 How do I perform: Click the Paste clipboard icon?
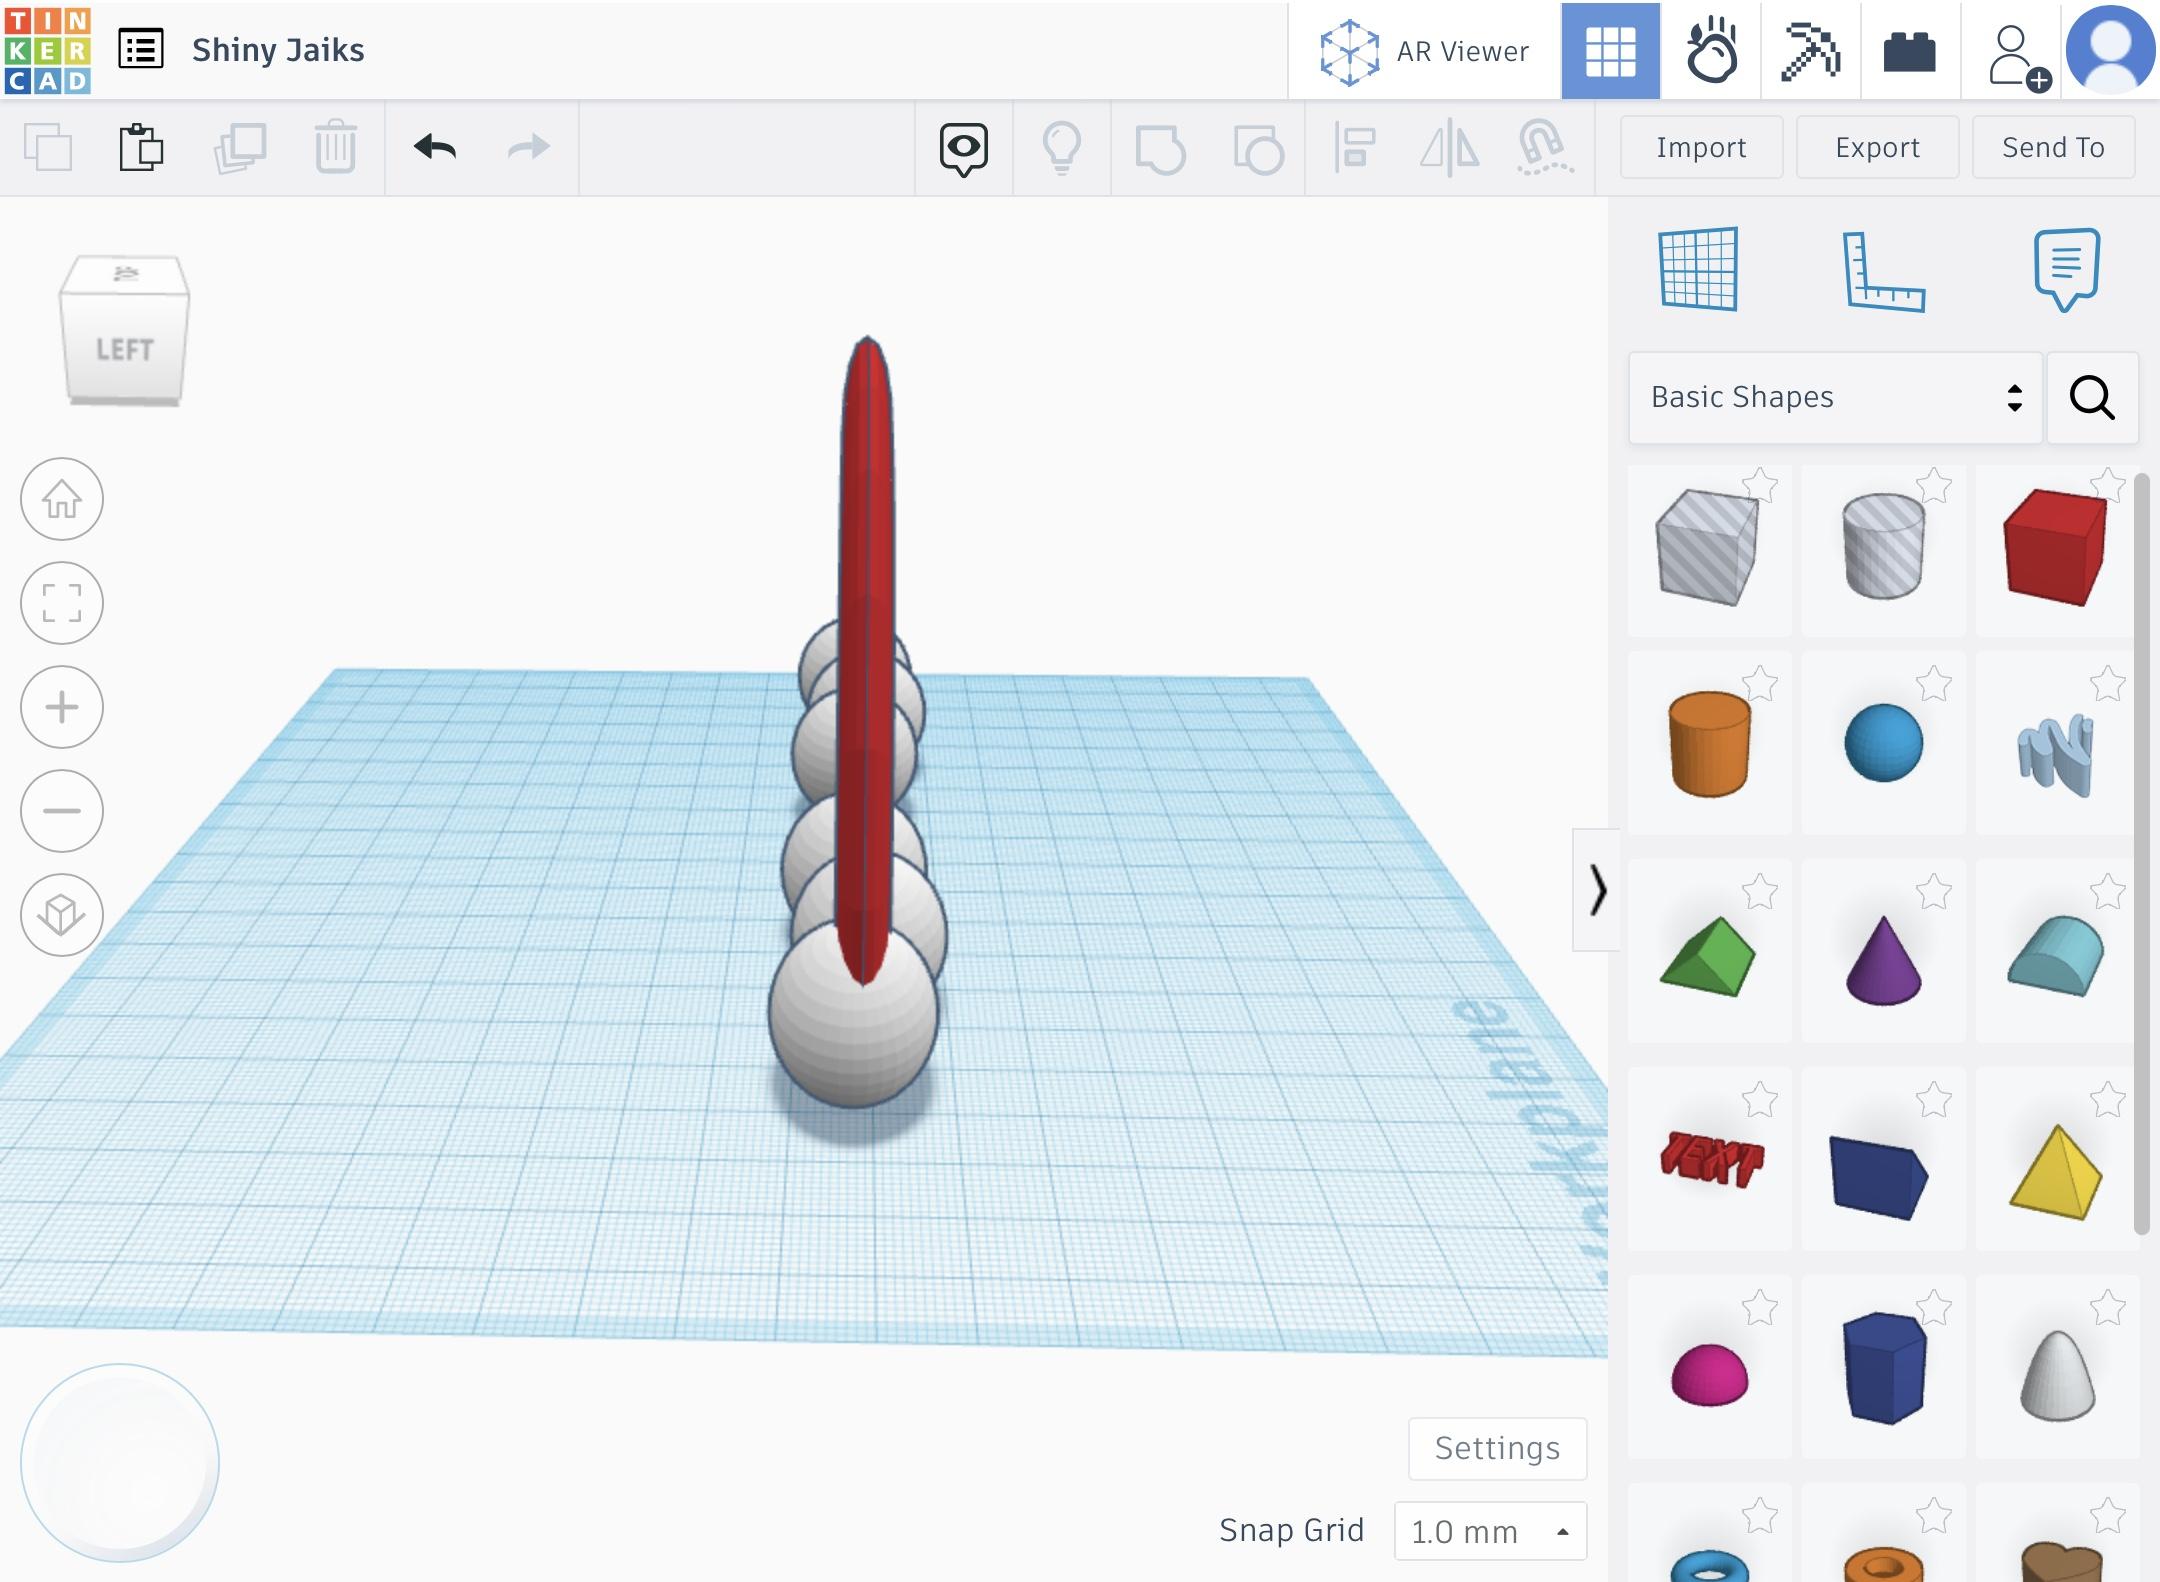141,148
